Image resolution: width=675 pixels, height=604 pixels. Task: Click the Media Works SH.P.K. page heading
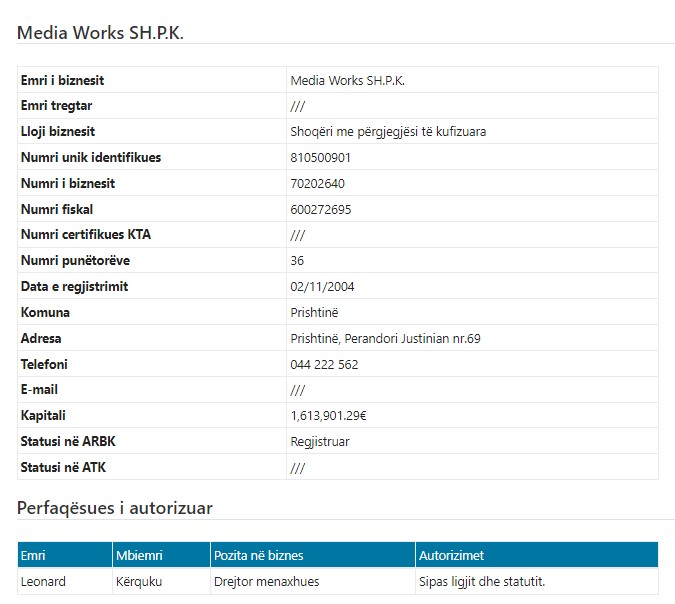tap(100, 32)
